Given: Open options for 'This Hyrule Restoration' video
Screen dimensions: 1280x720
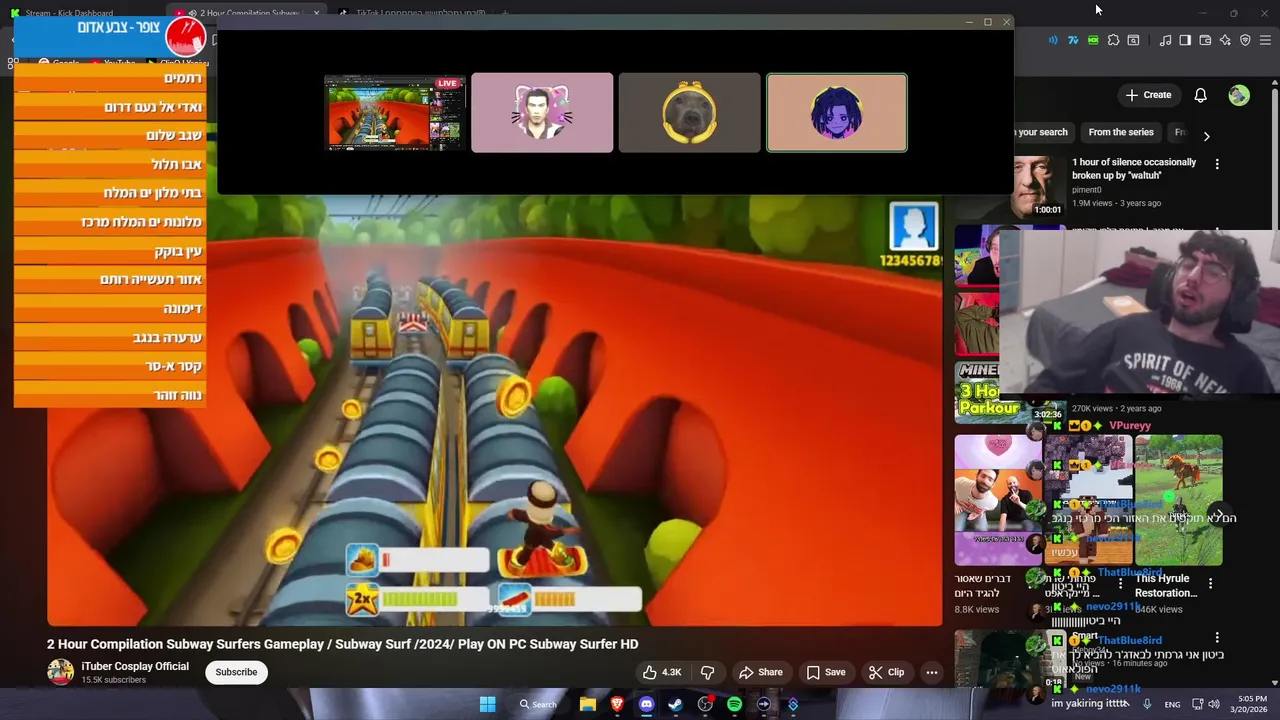Looking at the screenshot, I should 1210,583.
